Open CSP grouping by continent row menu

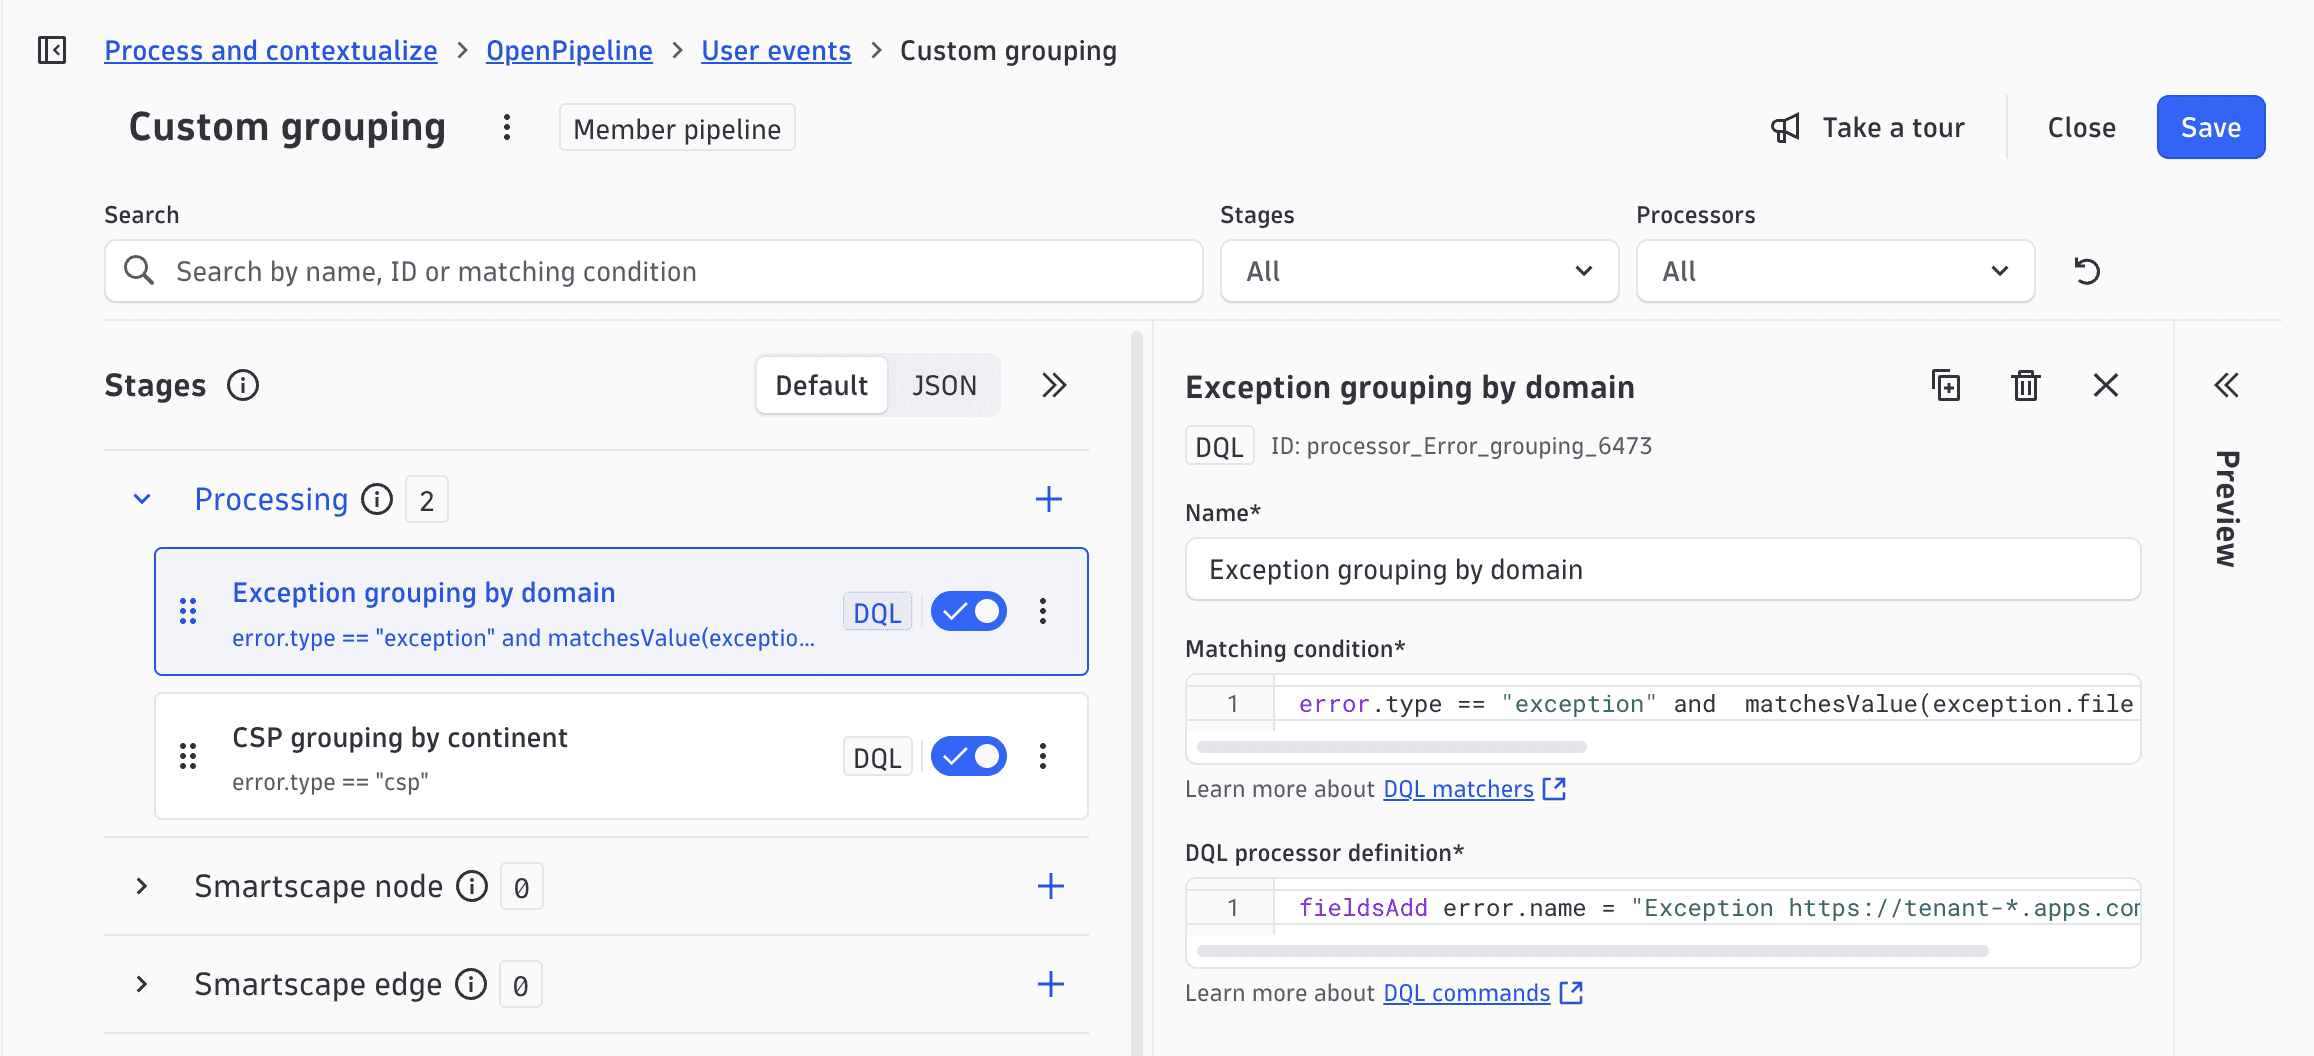tap(1043, 756)
